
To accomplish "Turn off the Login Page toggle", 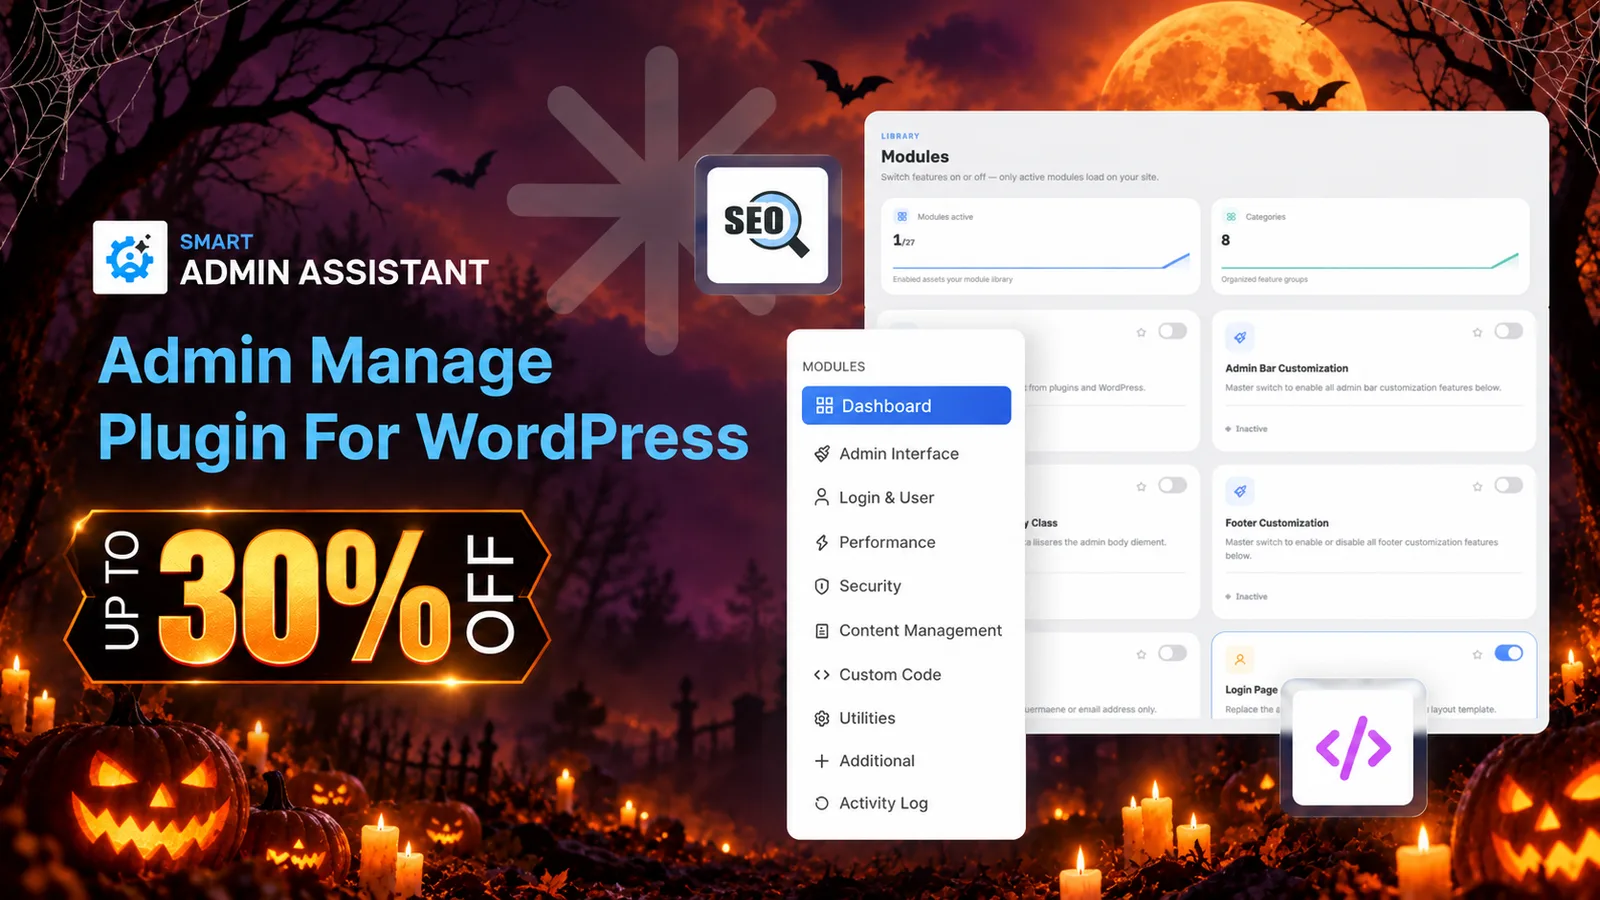I will click(1508, 653).
